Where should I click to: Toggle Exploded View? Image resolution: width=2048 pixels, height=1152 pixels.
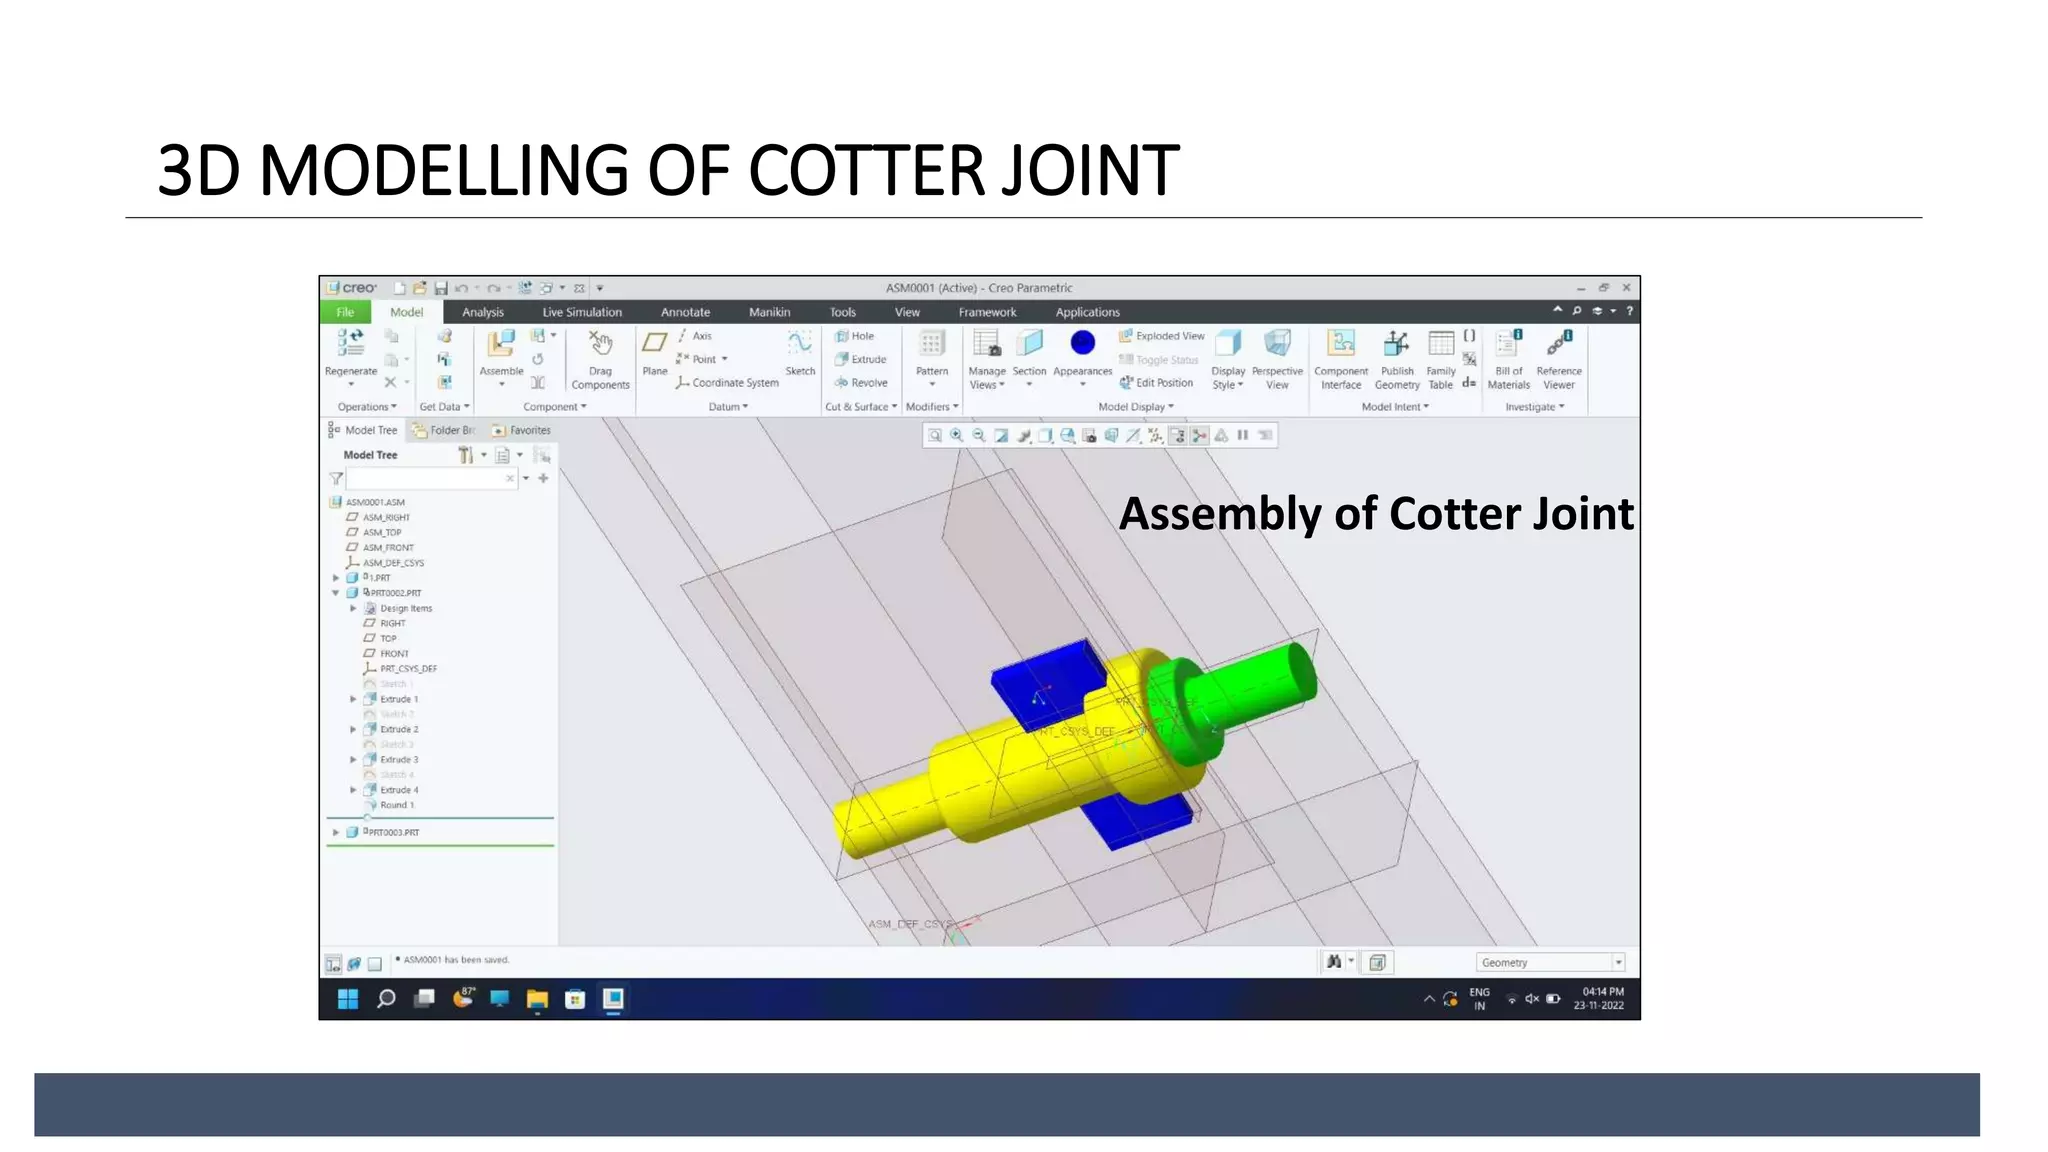pyautogui.click(x=1161, y=336)
